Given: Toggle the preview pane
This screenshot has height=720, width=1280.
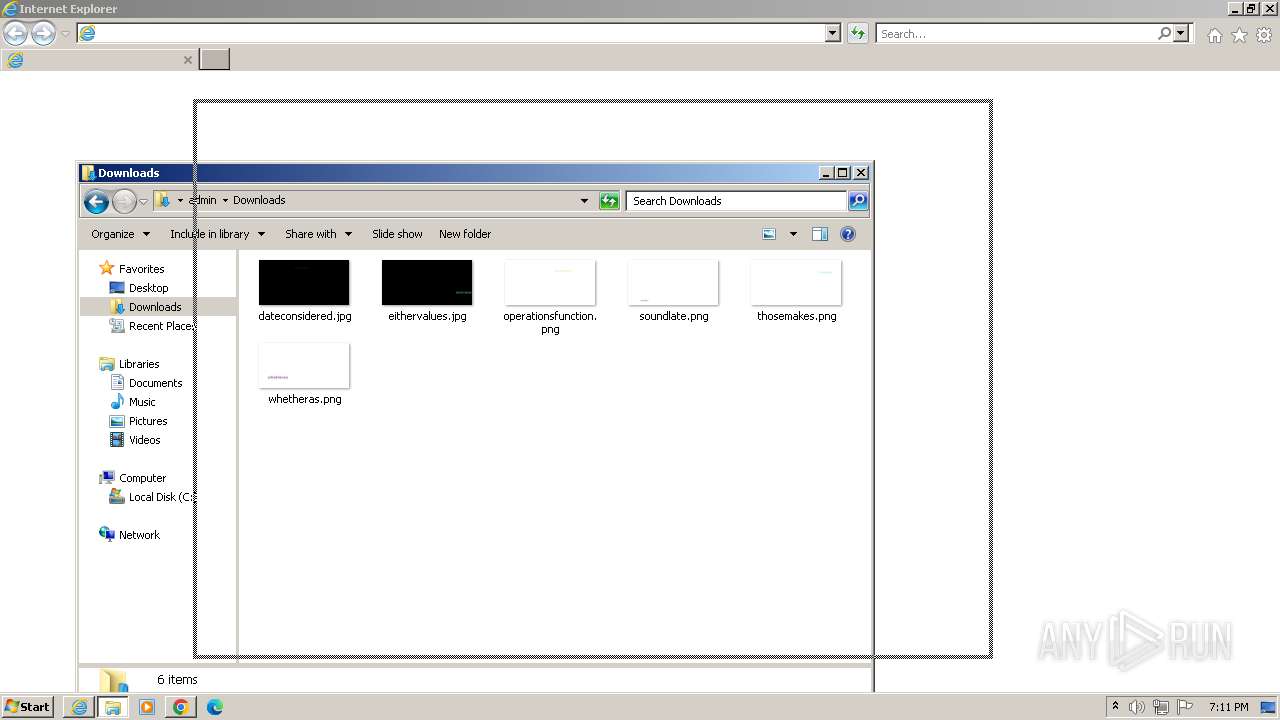Looking at the screenshot, I should (x=820, y=234).
